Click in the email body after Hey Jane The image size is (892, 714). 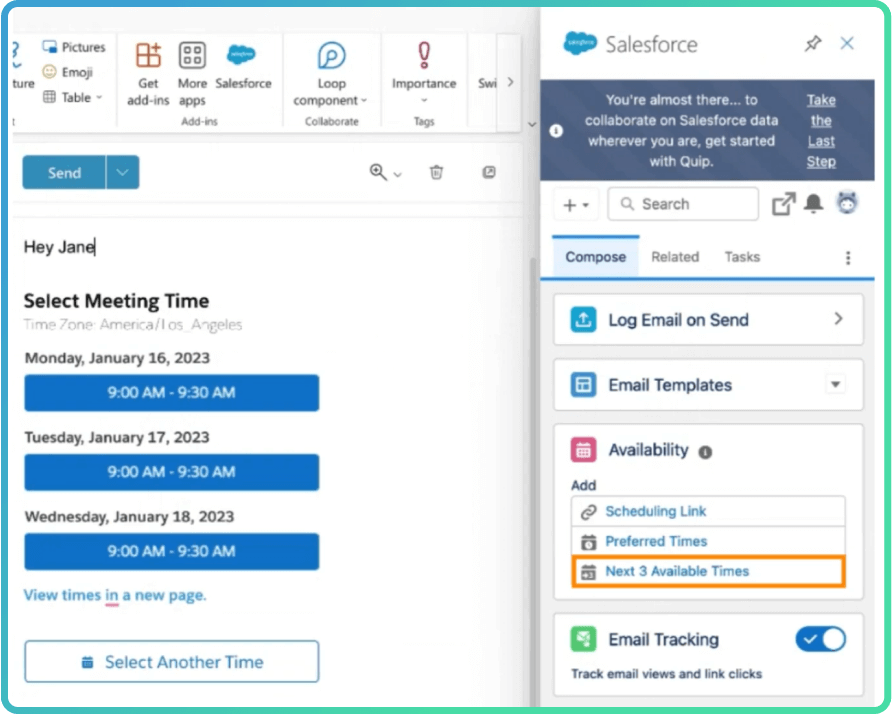tap(96, 247)
